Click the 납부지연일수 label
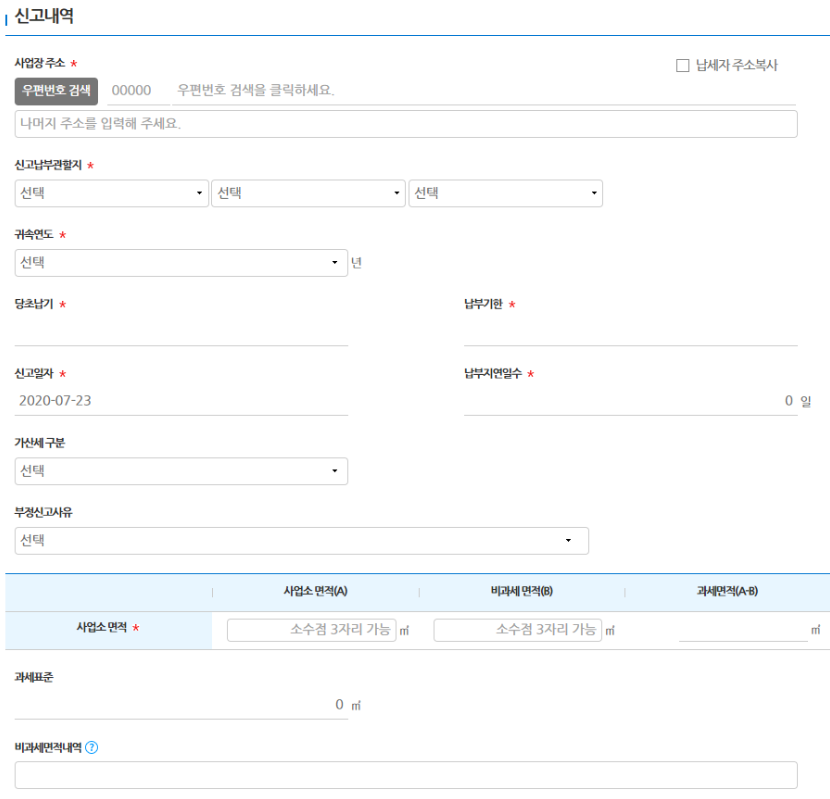This screenshot has width=830, height=799. 493,374
